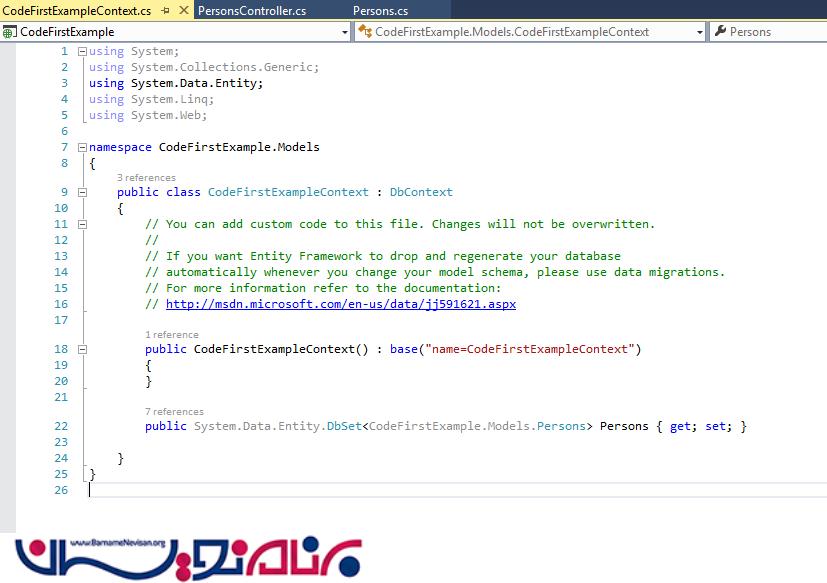Open the CodeFirstExample project dropdown
The image size is (827, 583).
click(x=345, y=32)
